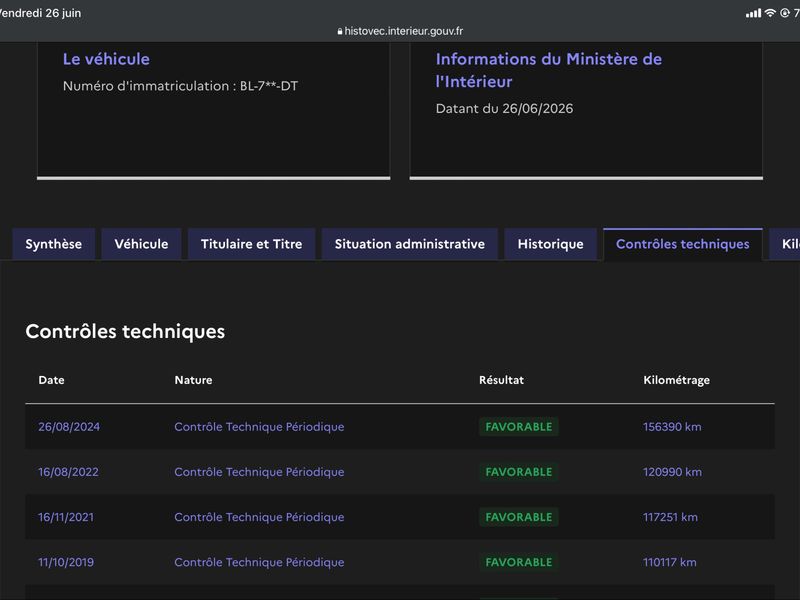This screenshot has height=600, width=800.
Task: Click the 117251 km mileage value
Action: tap(670, 517)
